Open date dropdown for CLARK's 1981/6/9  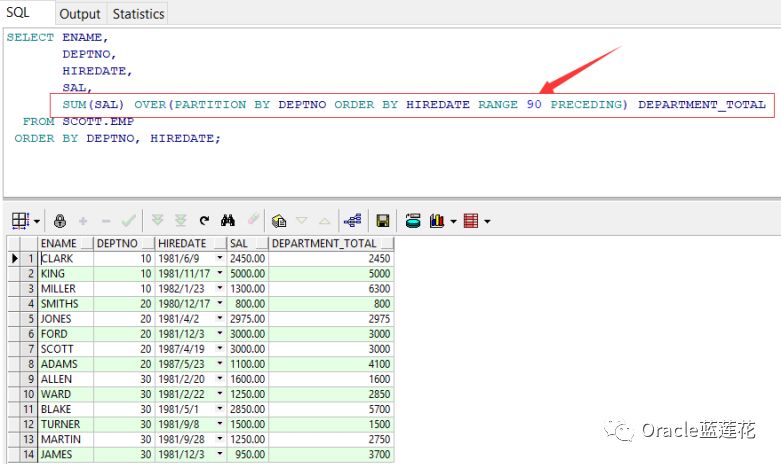point(220,258)
